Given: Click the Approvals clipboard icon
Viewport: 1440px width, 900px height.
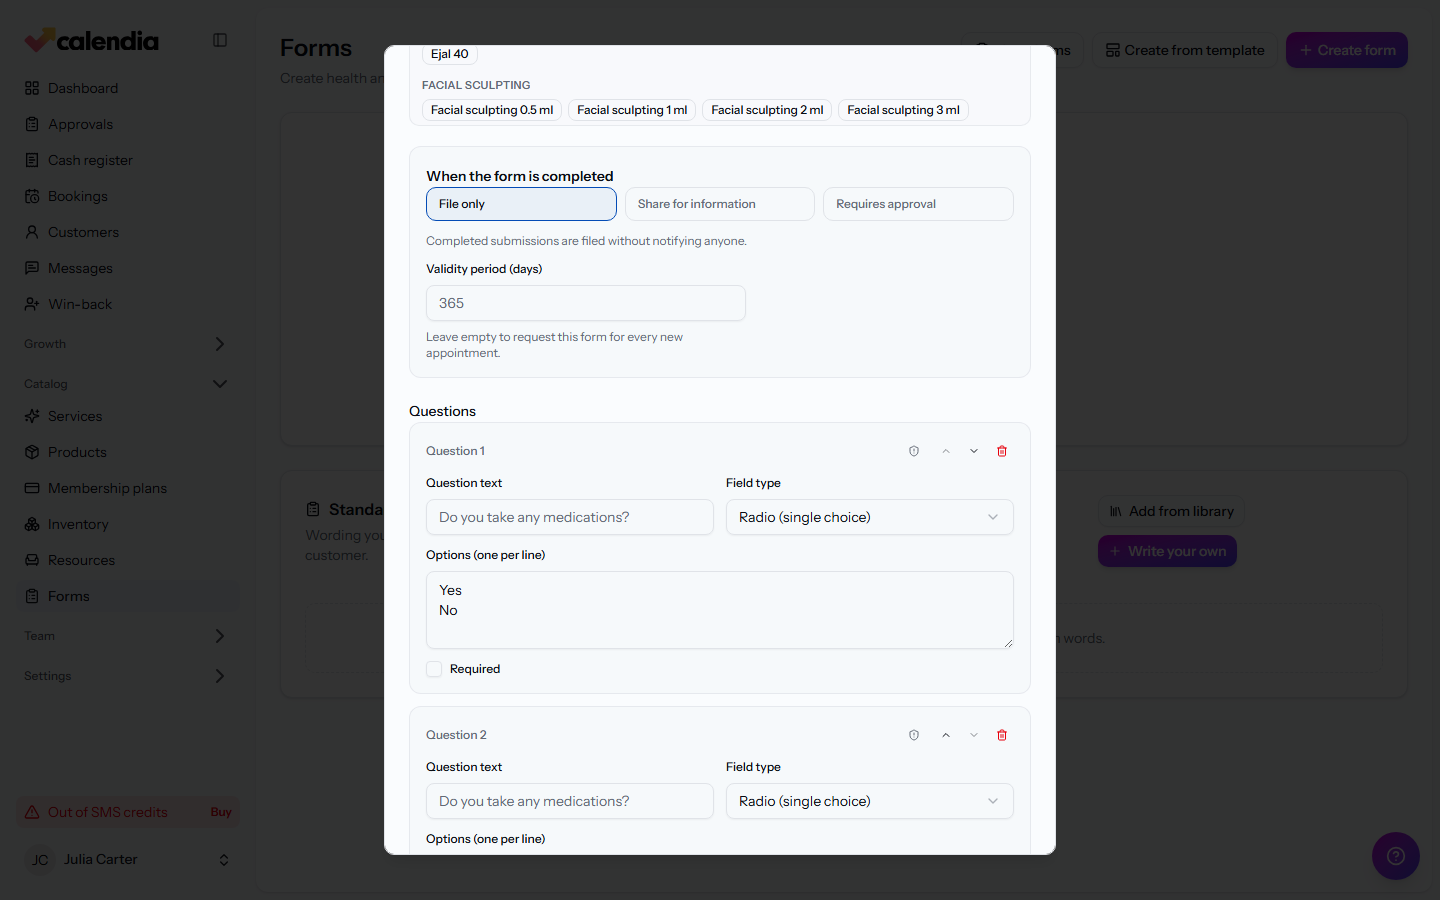Looking at the screenshot, I should point(32,124).
